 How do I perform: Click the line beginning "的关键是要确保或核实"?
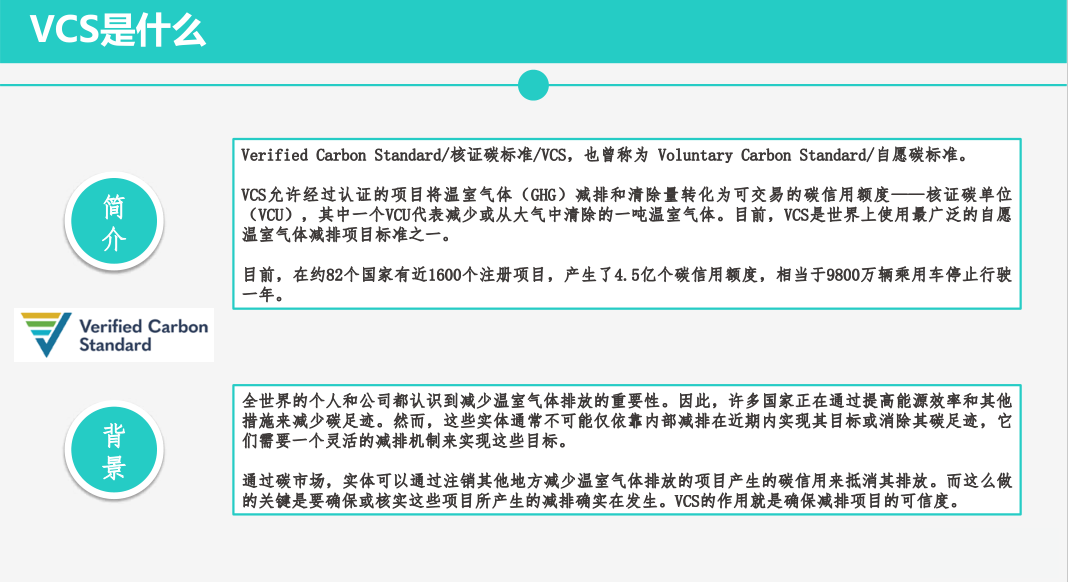(x=602, y=502)
